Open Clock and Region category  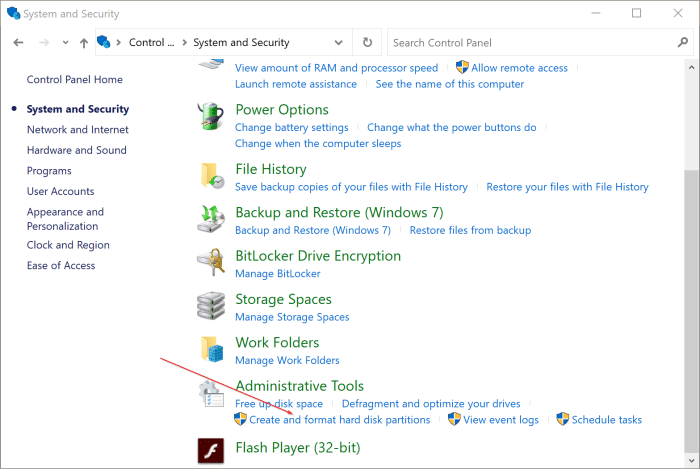click(68, 245)
